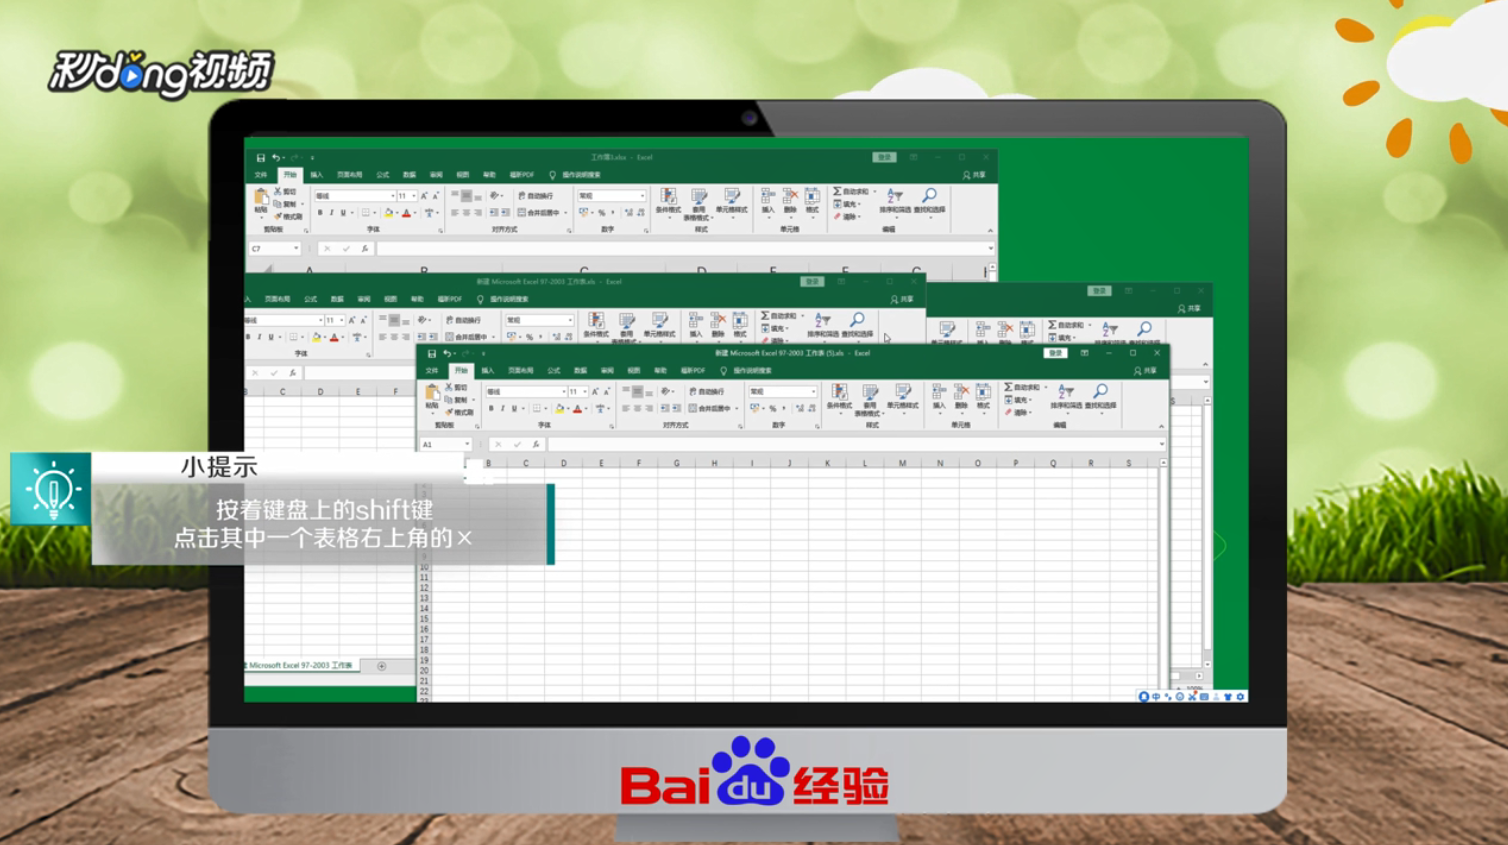Viewport: 1508px width, 845px height.
Task: Open number format dropdown in 工作簿1.xlsx window
Action: coord(642,196)
